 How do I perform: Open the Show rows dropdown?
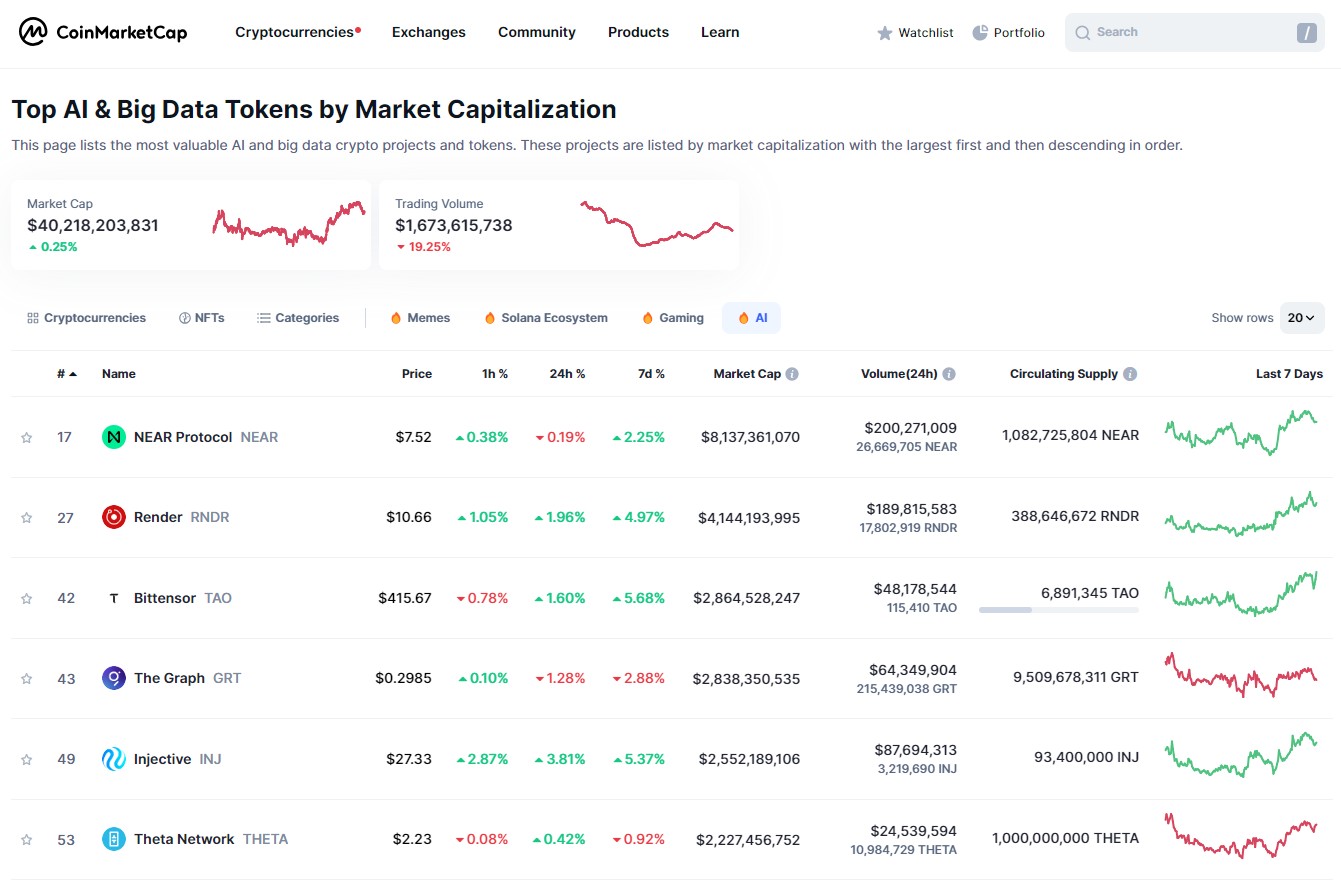(x=1301, y=317)
